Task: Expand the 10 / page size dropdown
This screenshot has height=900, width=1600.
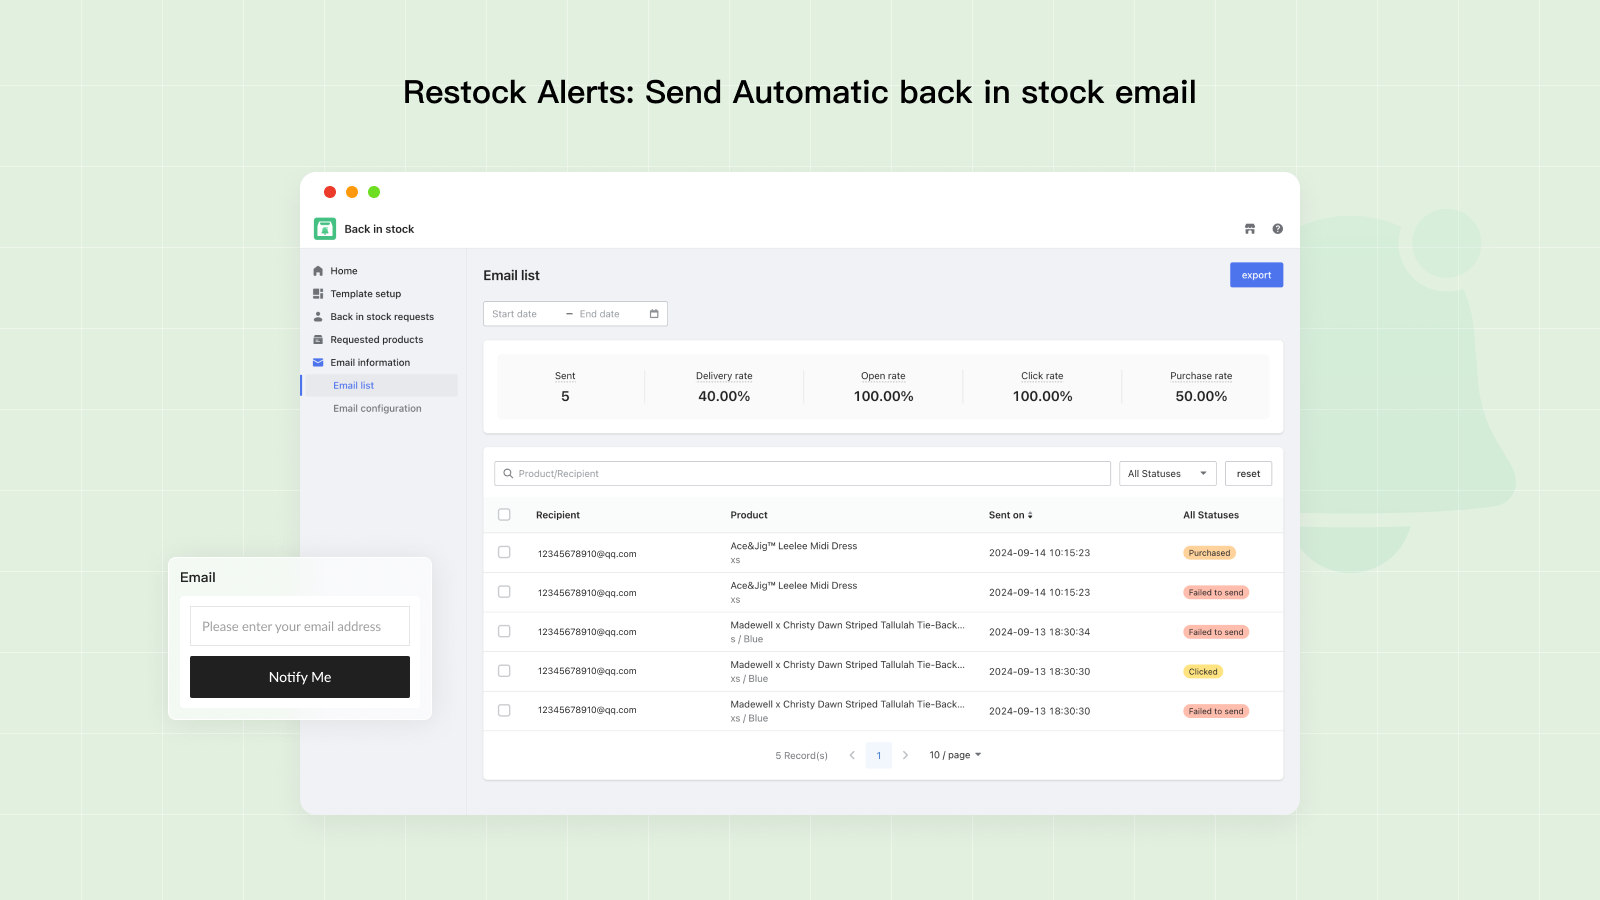Action: coord(955,755)
